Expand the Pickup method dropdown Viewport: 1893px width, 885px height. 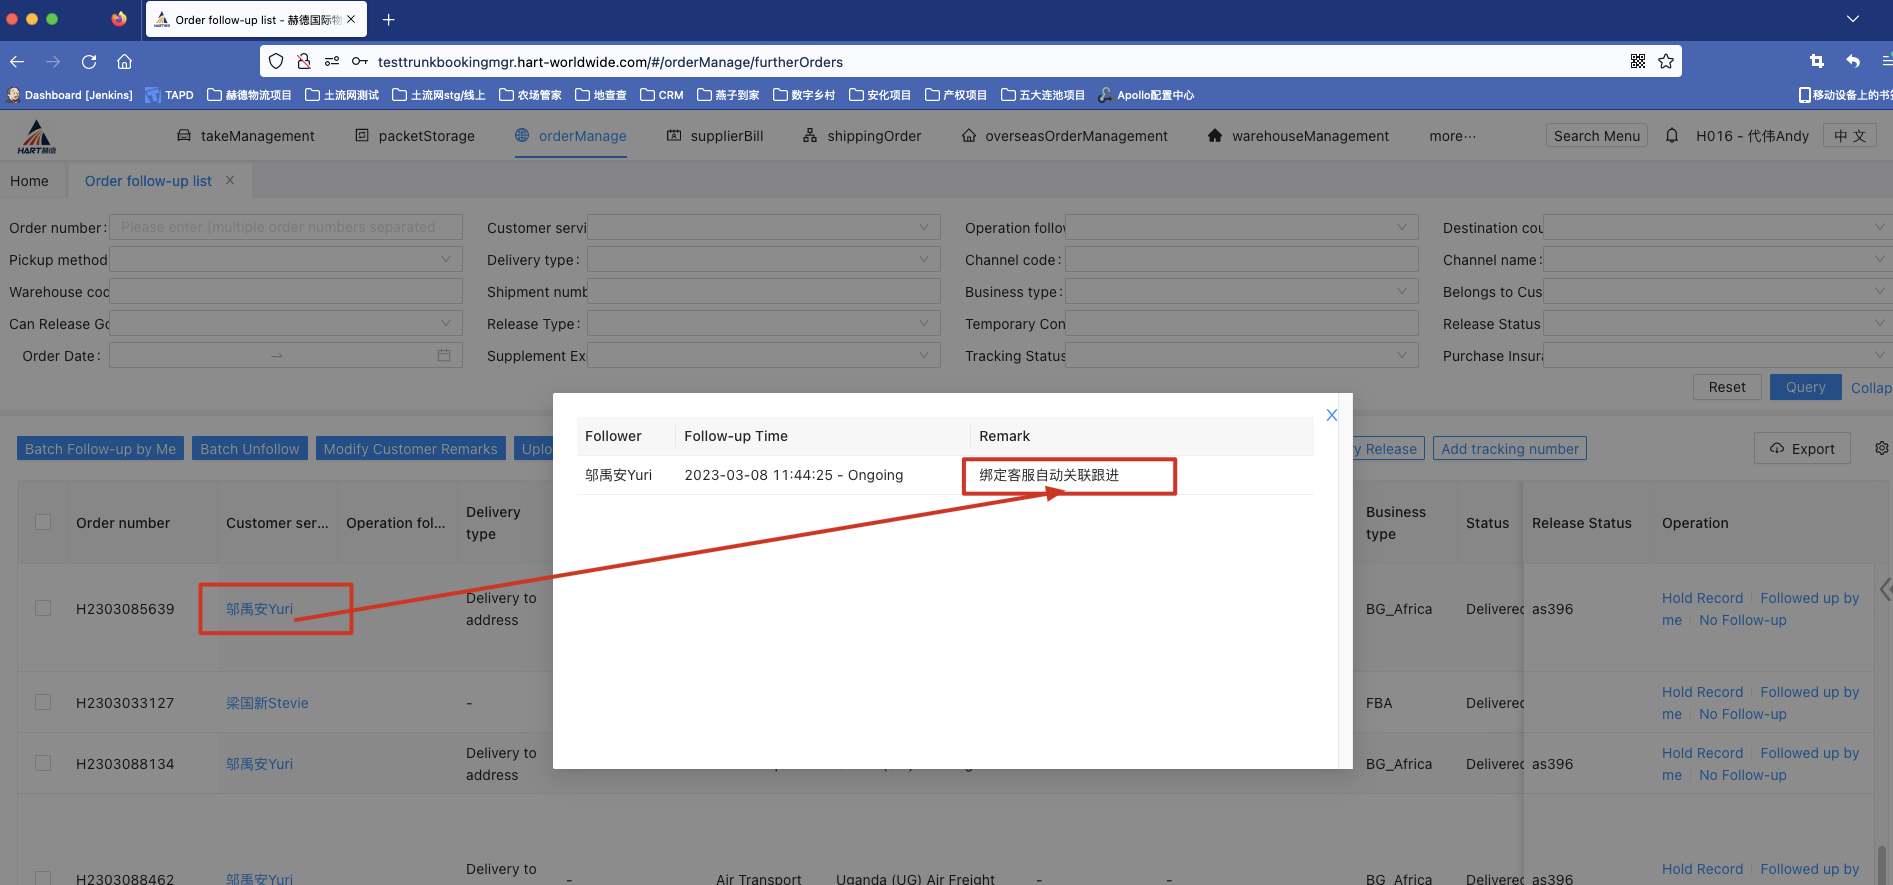point(285,260)
